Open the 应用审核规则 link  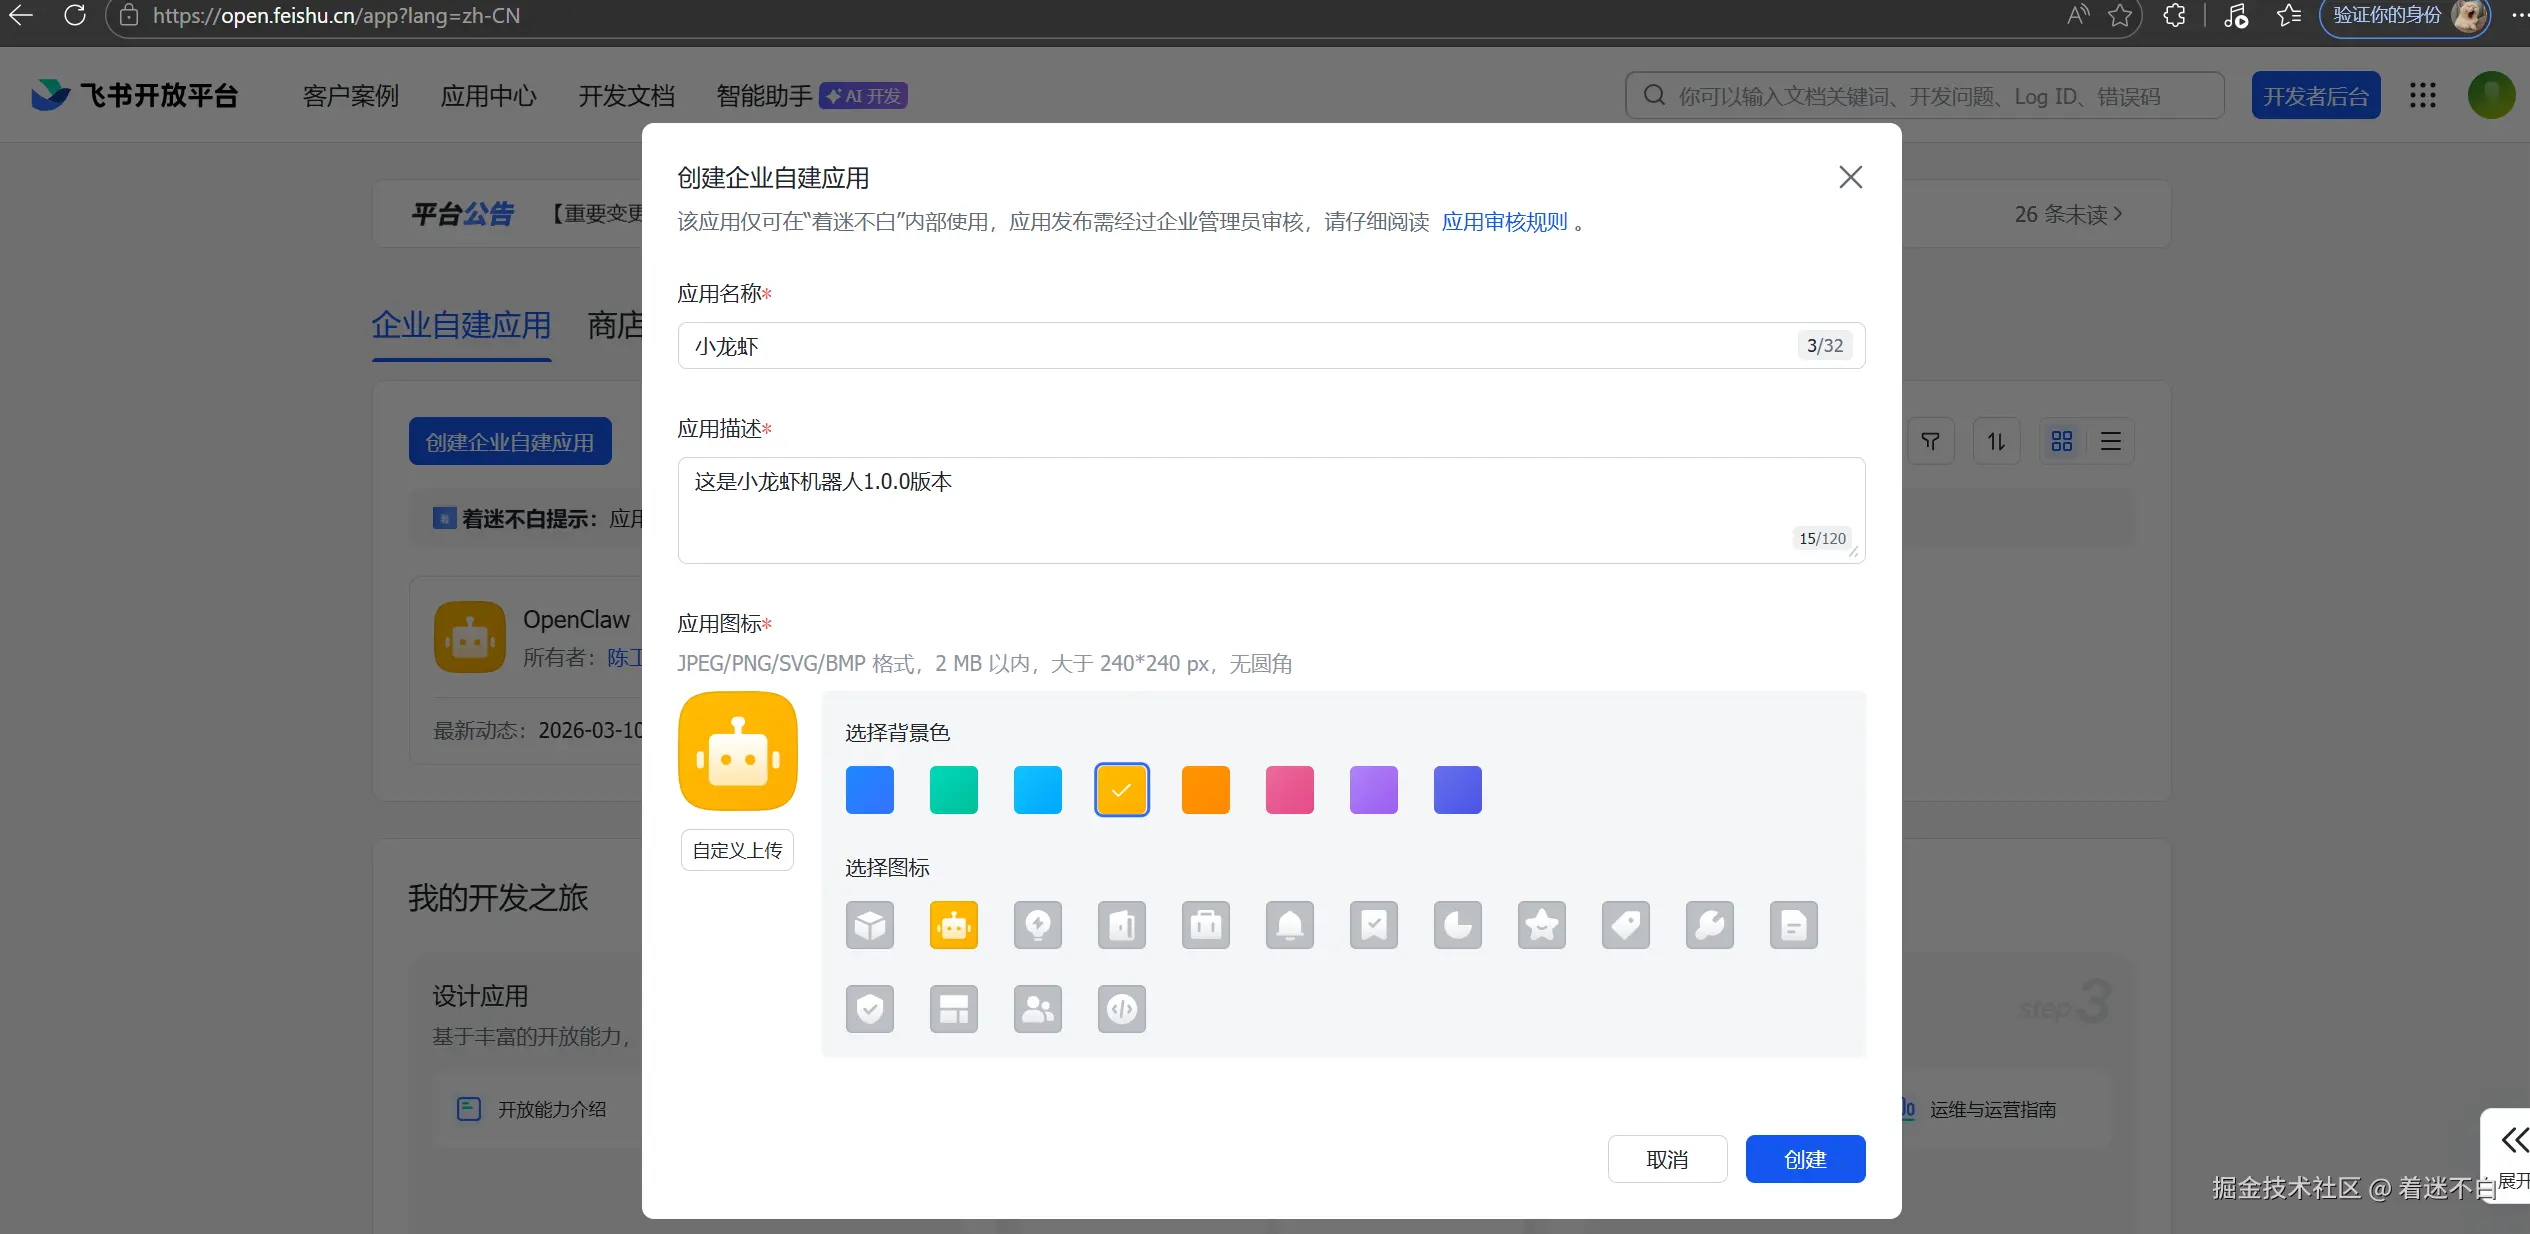tap(1503, 222)
